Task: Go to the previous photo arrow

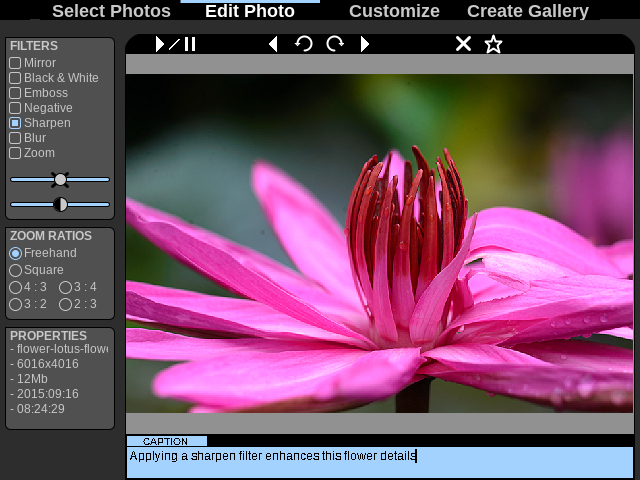Action: [273, 44]
